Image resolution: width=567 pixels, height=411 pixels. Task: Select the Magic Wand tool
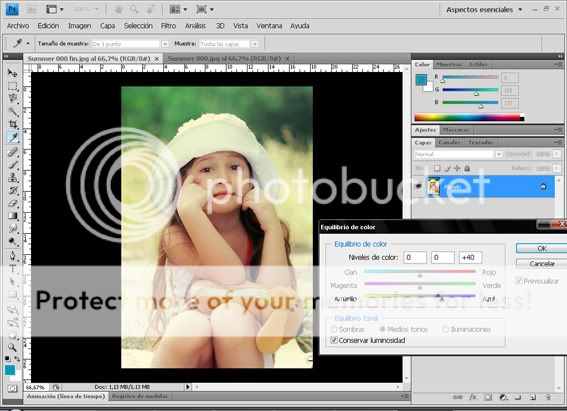click(x=13, y=112)
